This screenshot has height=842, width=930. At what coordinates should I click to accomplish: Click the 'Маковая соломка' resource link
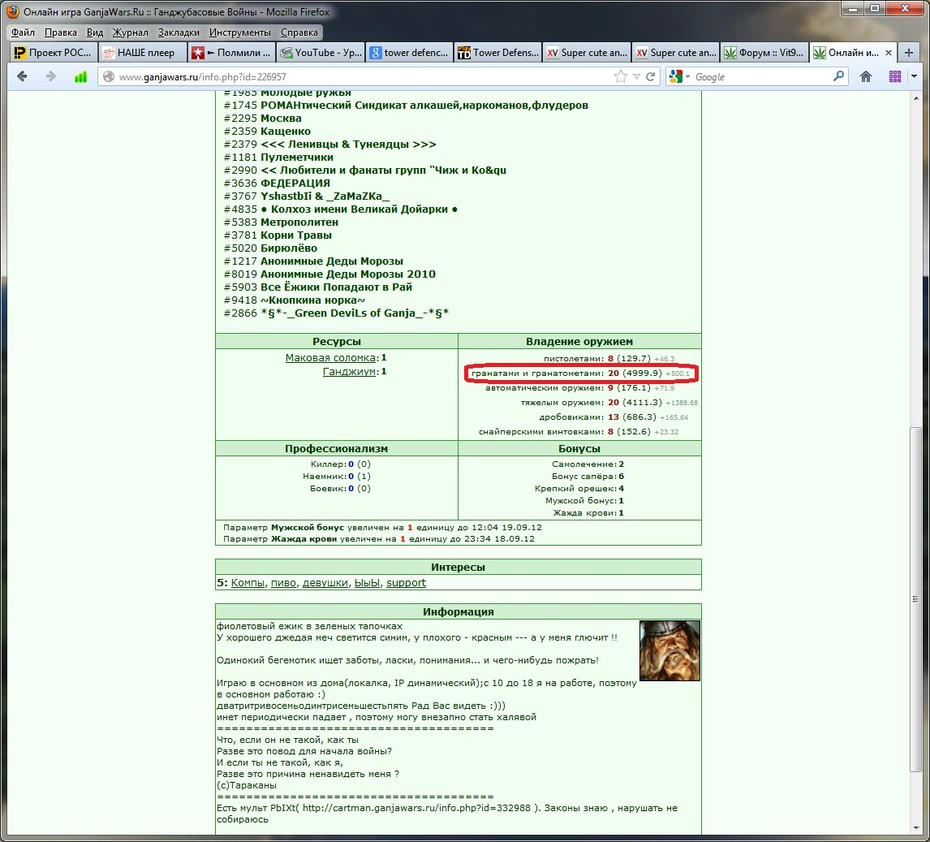pos(330,358)
